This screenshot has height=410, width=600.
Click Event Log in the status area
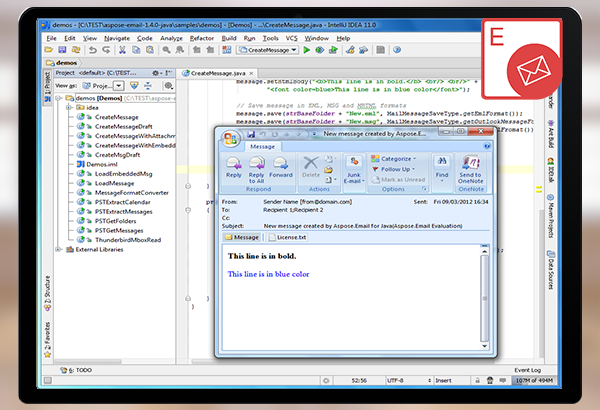[527, 370]
